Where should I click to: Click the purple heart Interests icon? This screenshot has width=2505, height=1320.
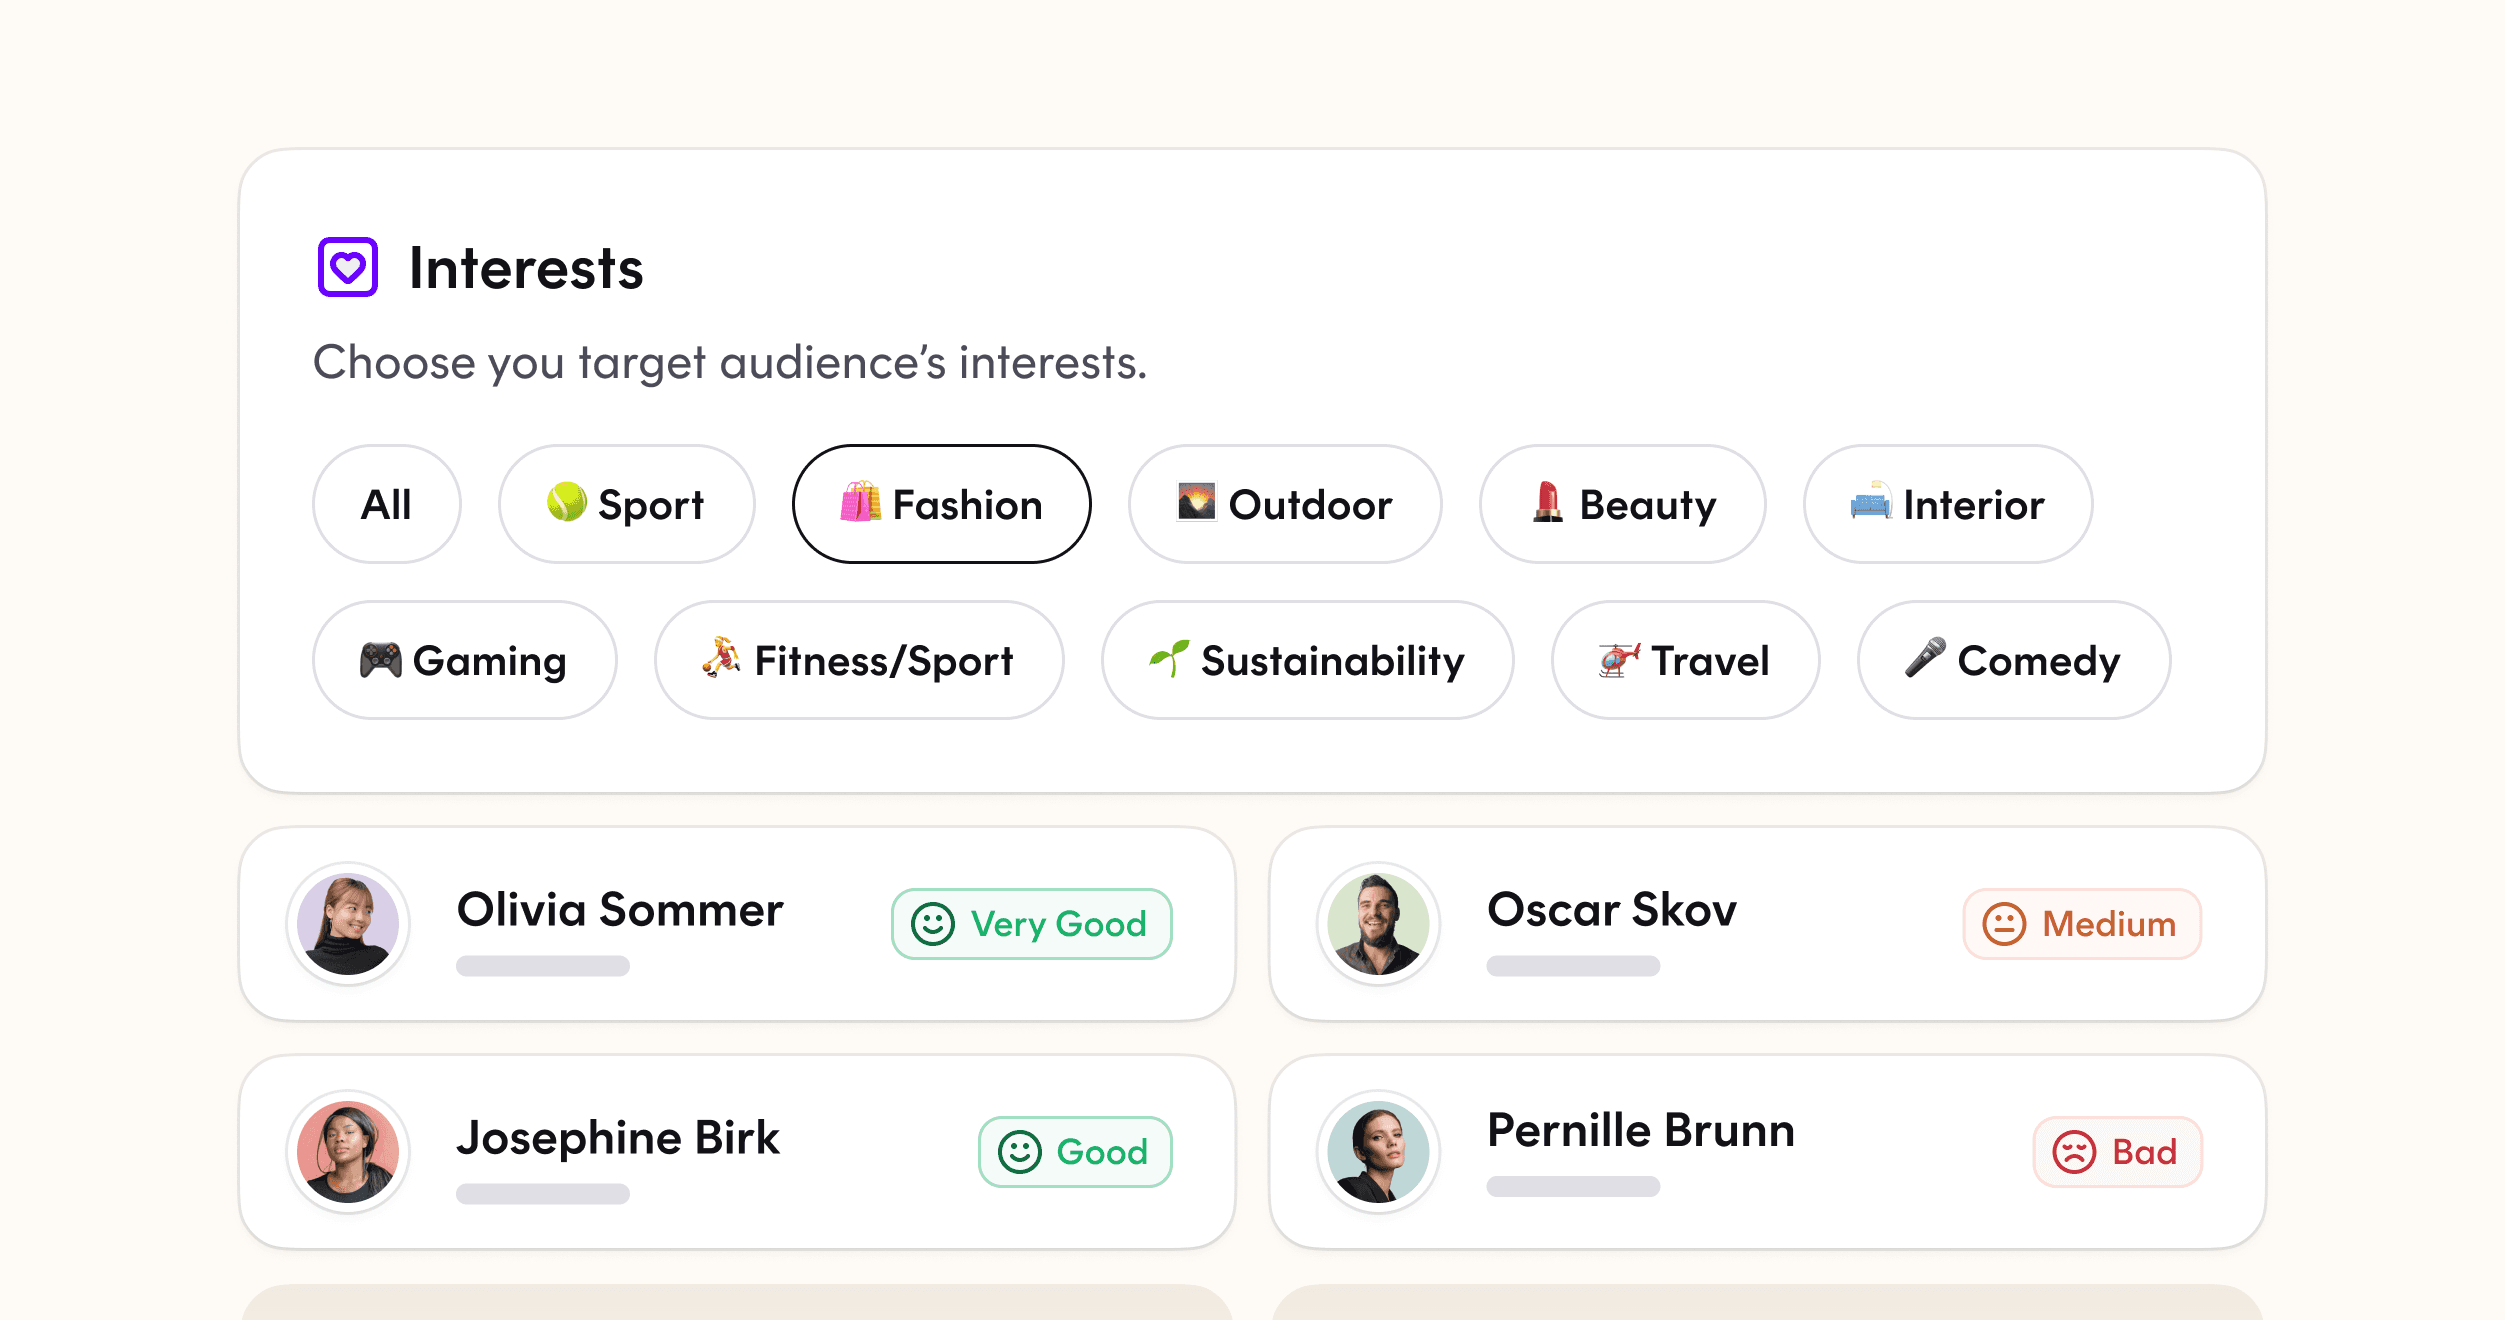[x=347, y=267]
